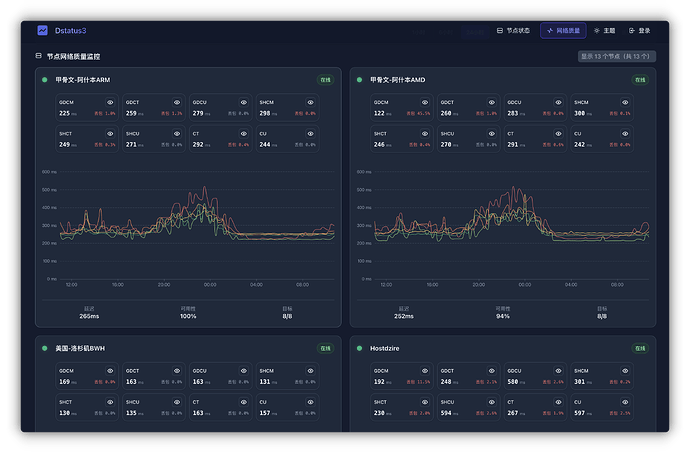Click the 252ms latency value
This screenshot has height=452, width=690.
tap(404, 316)
